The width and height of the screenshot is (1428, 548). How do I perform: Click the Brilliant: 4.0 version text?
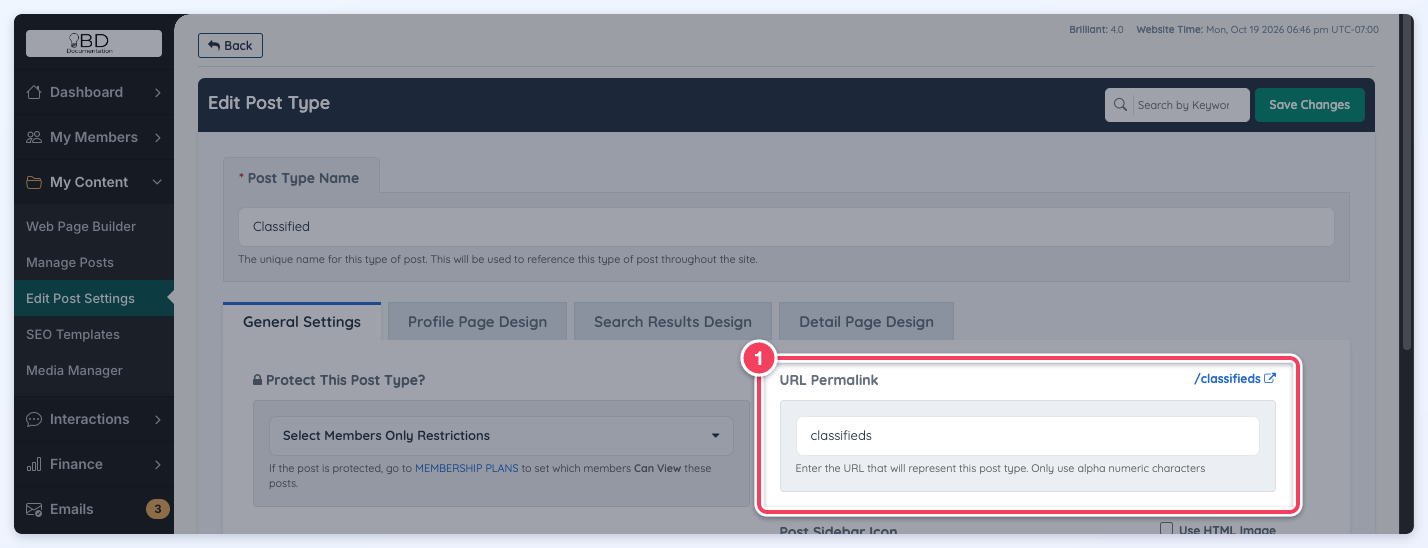pyautogui.click(x=1096, y=30)
